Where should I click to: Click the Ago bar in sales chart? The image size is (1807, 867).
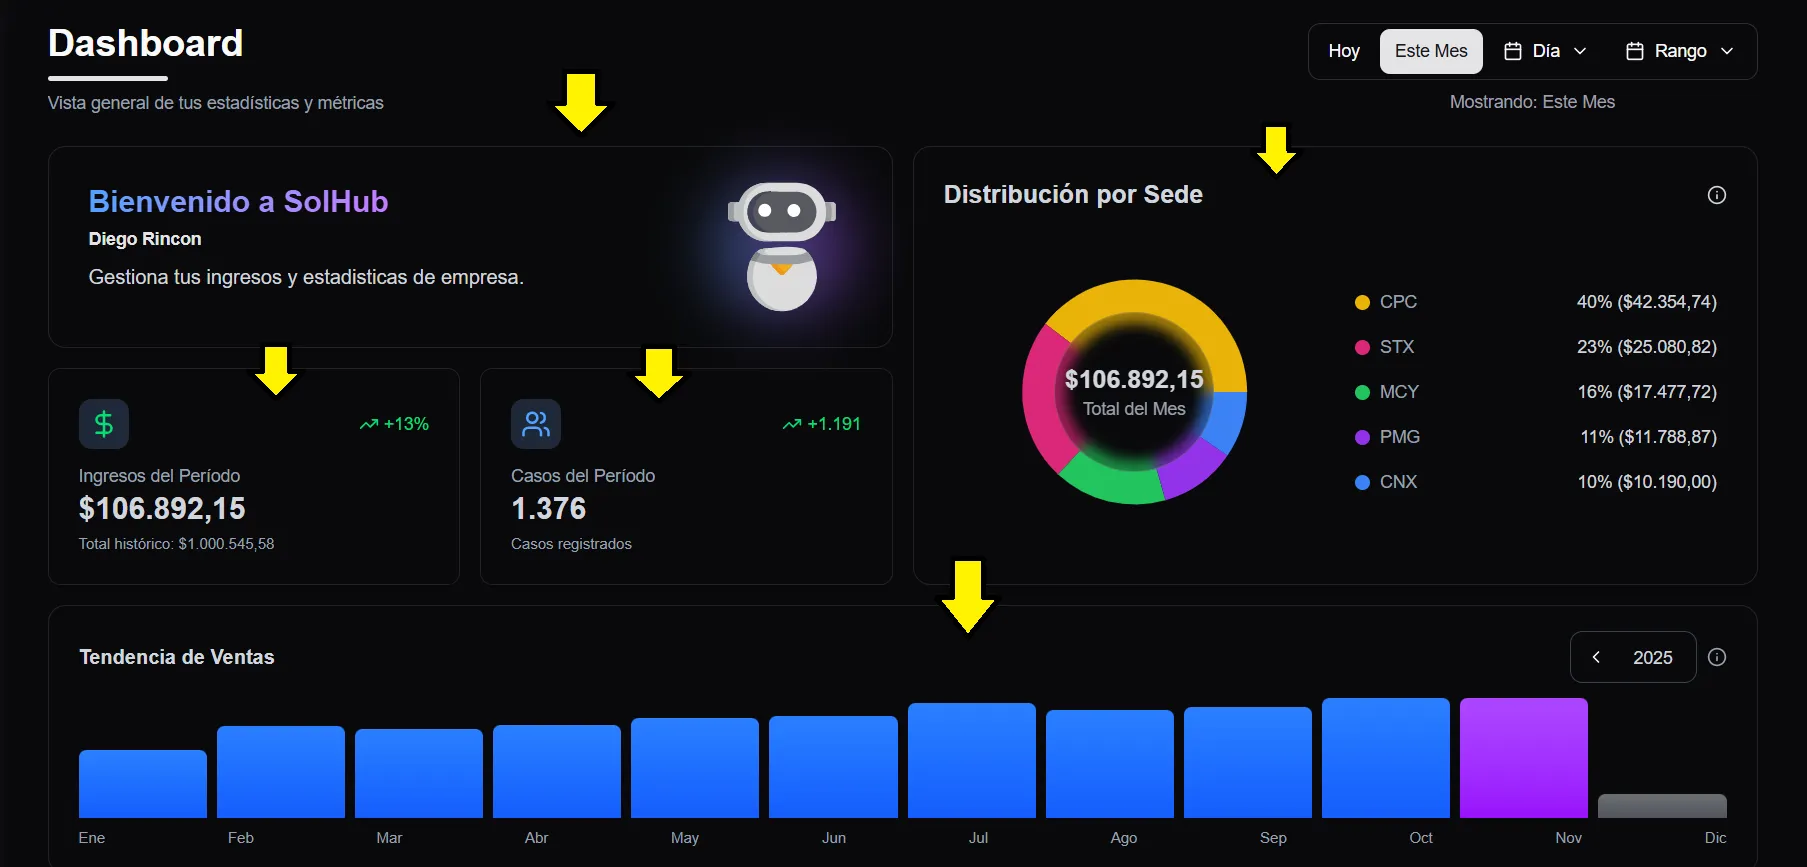(x=1110, y=764)
